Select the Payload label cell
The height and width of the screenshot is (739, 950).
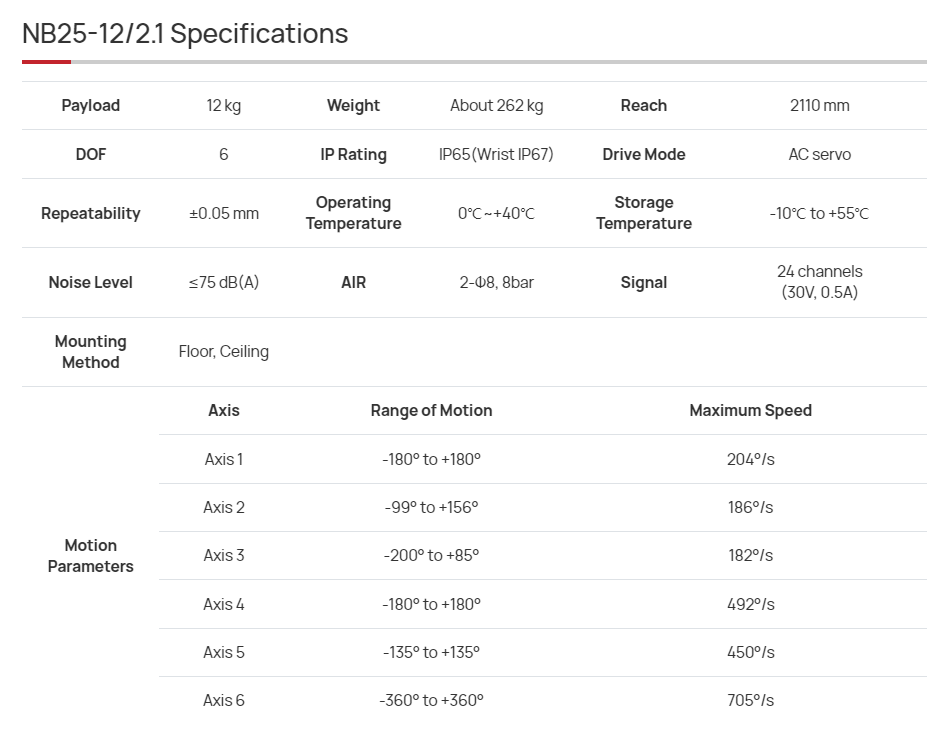pyautogui.click(x=90, y=105)
